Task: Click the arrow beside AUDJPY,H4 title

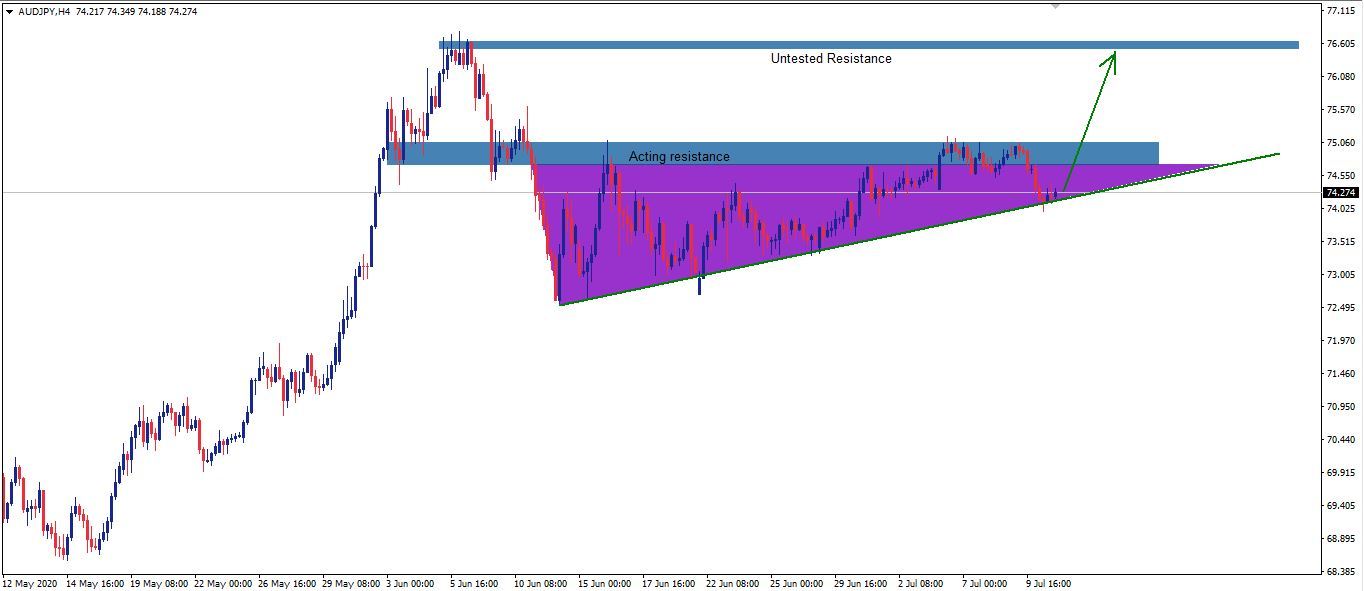Action: click(x=9, y=12)
